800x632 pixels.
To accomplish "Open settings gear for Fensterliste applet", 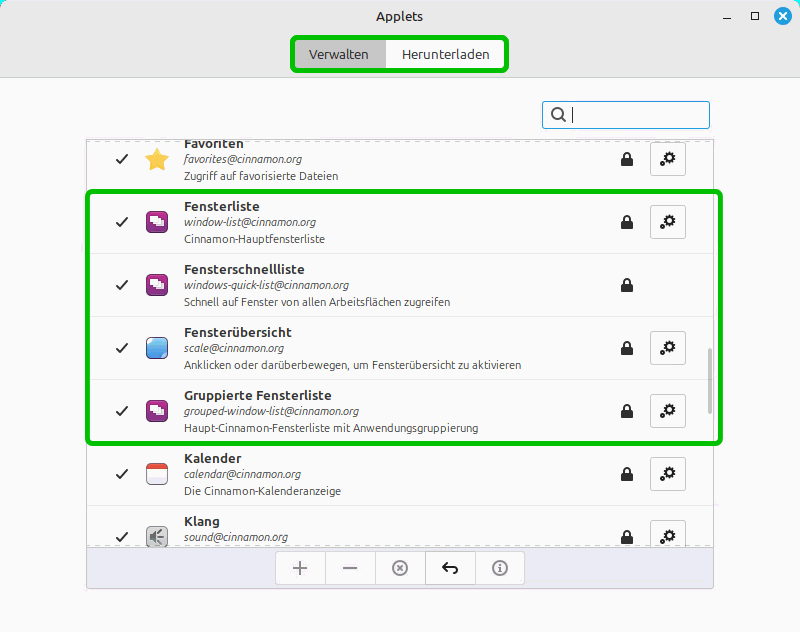I will [x=668, y=222].
